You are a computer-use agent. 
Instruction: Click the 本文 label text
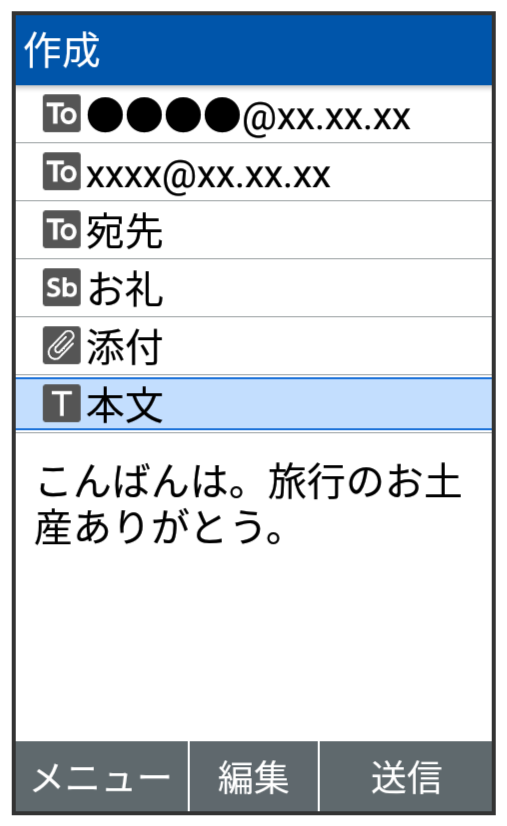[x=125, y=404]
